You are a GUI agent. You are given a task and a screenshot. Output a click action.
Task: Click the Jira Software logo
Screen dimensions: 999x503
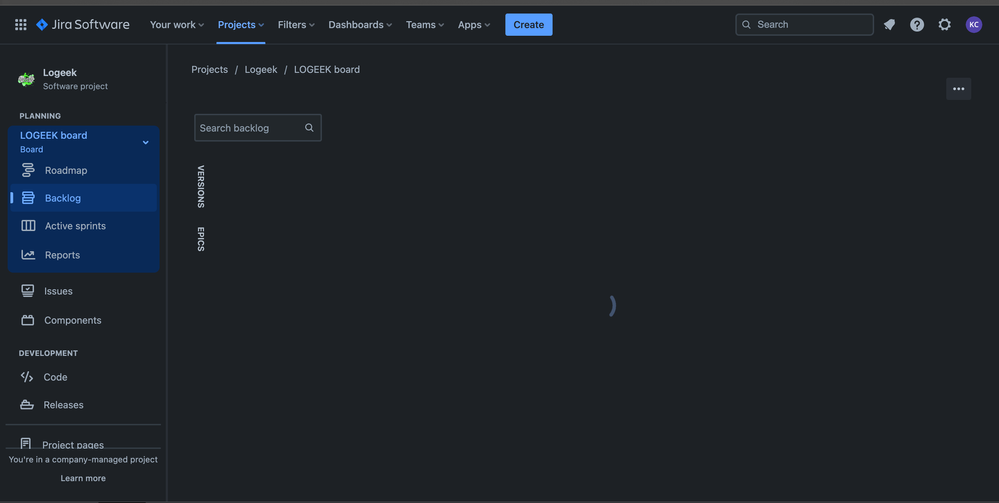(83, 25)
